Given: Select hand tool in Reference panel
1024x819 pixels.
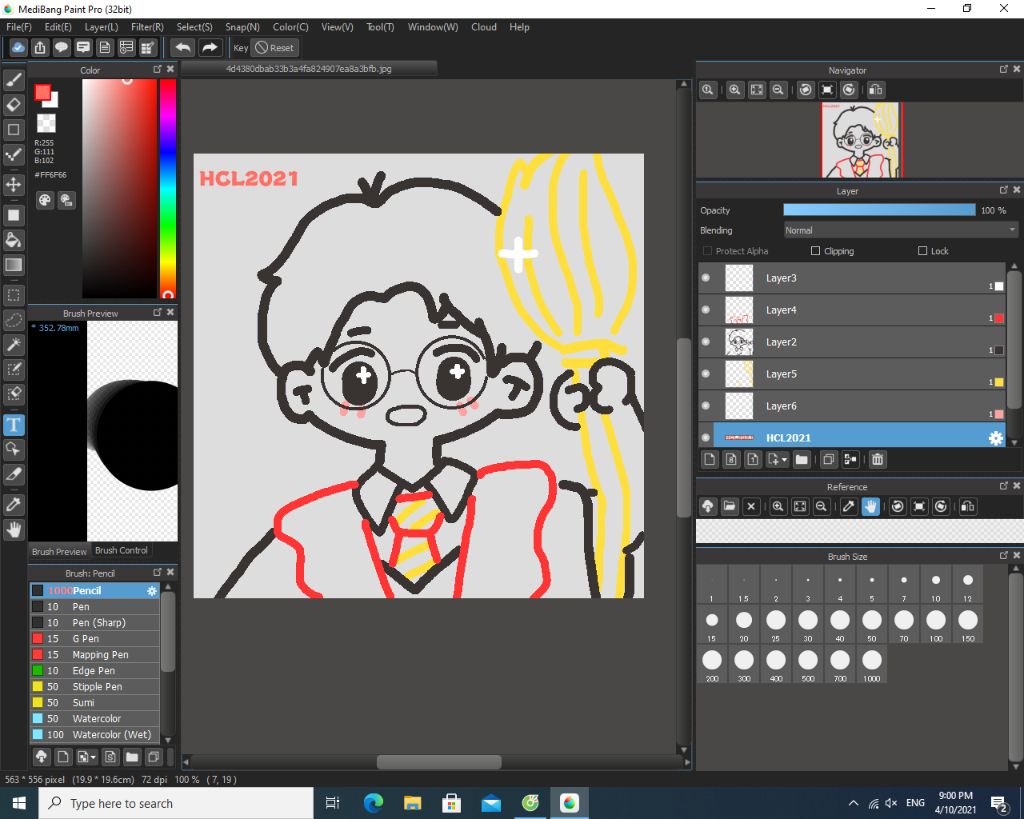Looking at the screenshot, I should pos(871,507).
